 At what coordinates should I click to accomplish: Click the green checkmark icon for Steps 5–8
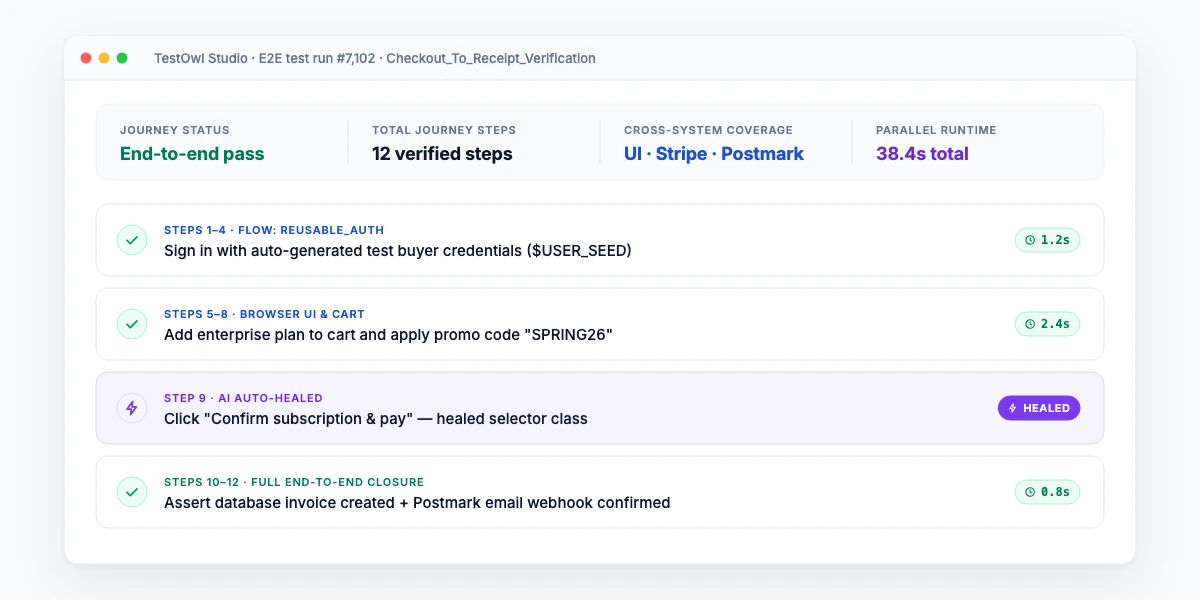click(x=132, y=324)
